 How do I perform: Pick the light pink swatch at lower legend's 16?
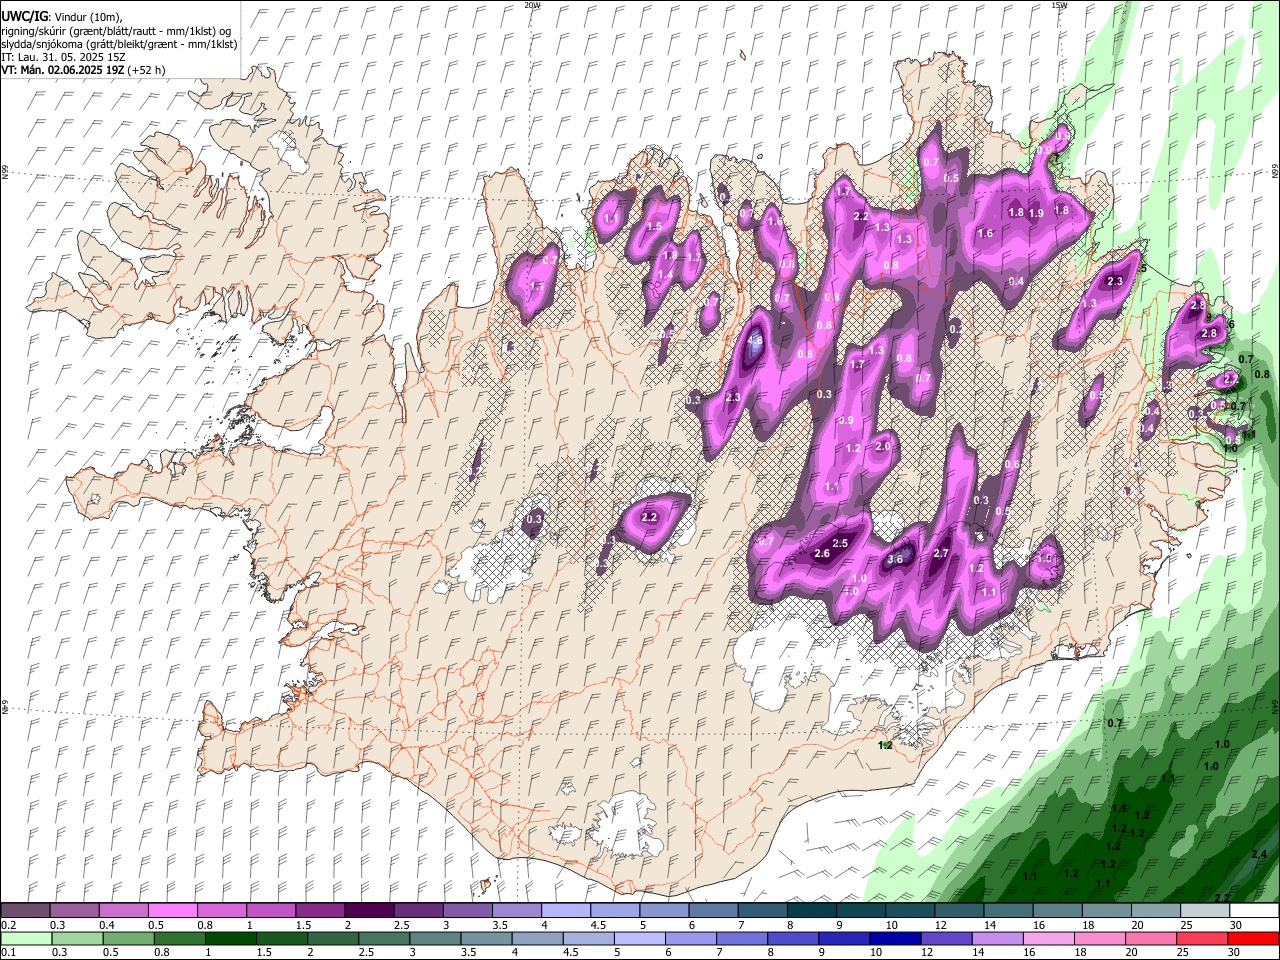point(1048,939)
